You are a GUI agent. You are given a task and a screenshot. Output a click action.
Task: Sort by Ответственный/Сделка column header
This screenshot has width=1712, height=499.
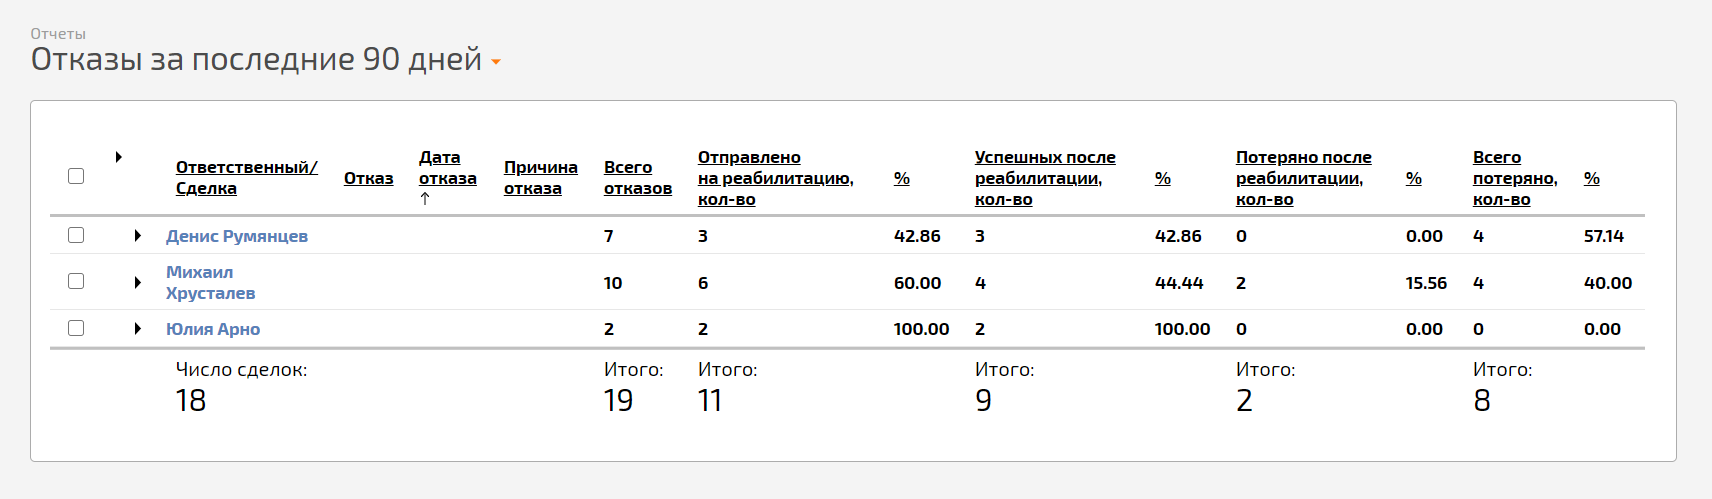click(246, 178)
